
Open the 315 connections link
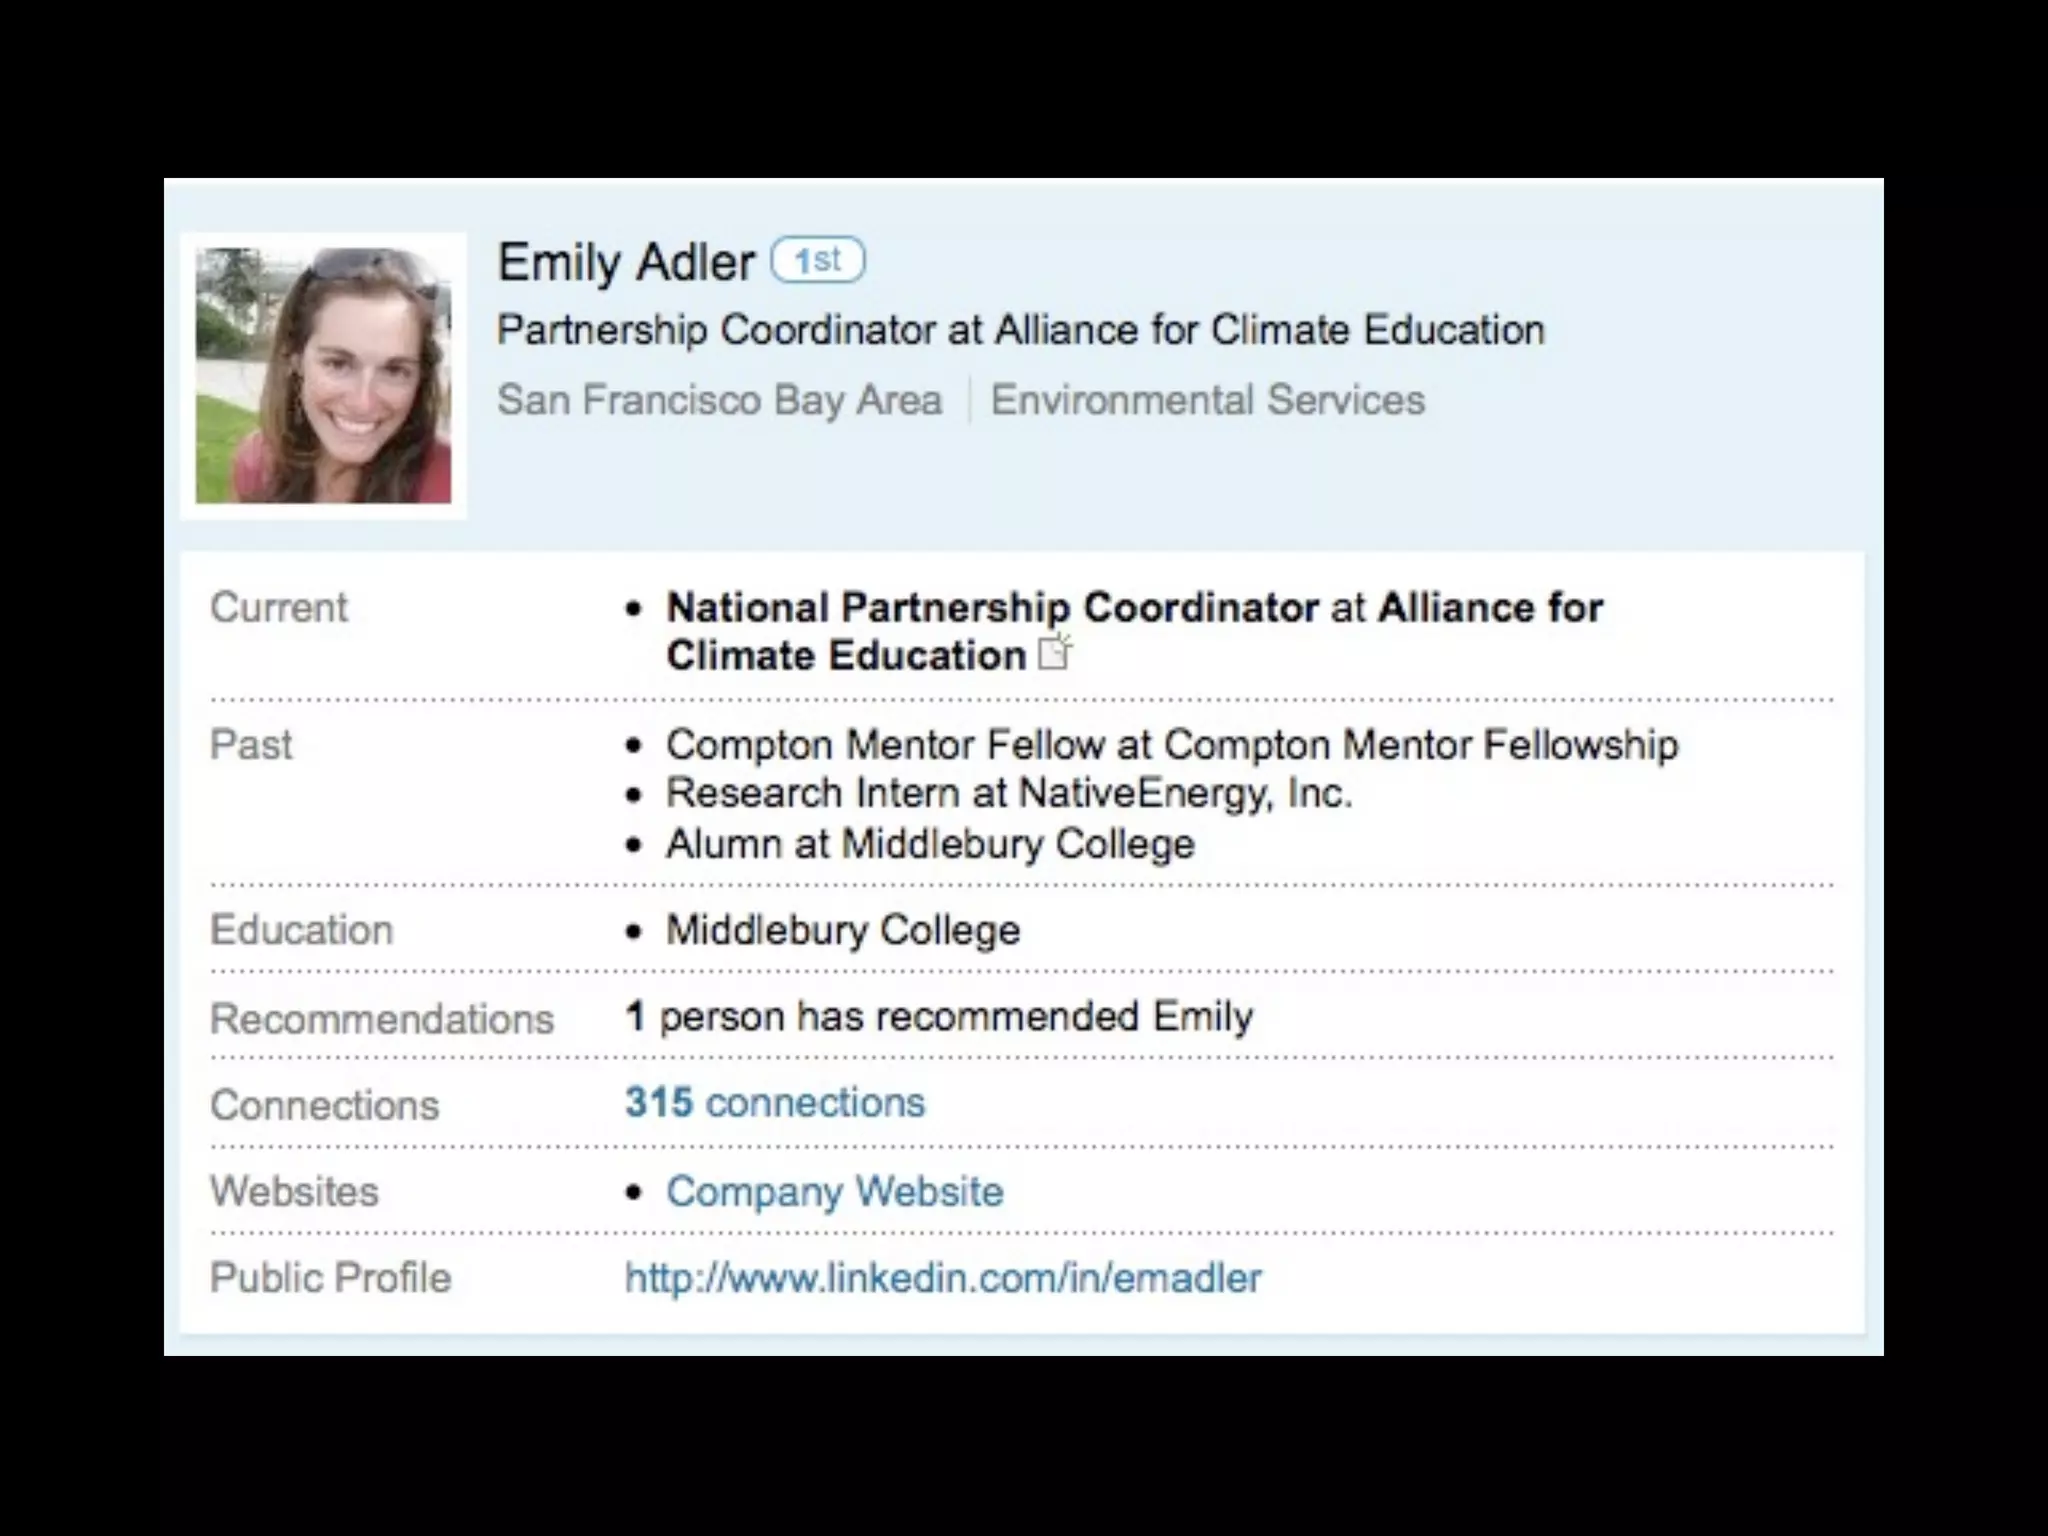coord(775,1103)
